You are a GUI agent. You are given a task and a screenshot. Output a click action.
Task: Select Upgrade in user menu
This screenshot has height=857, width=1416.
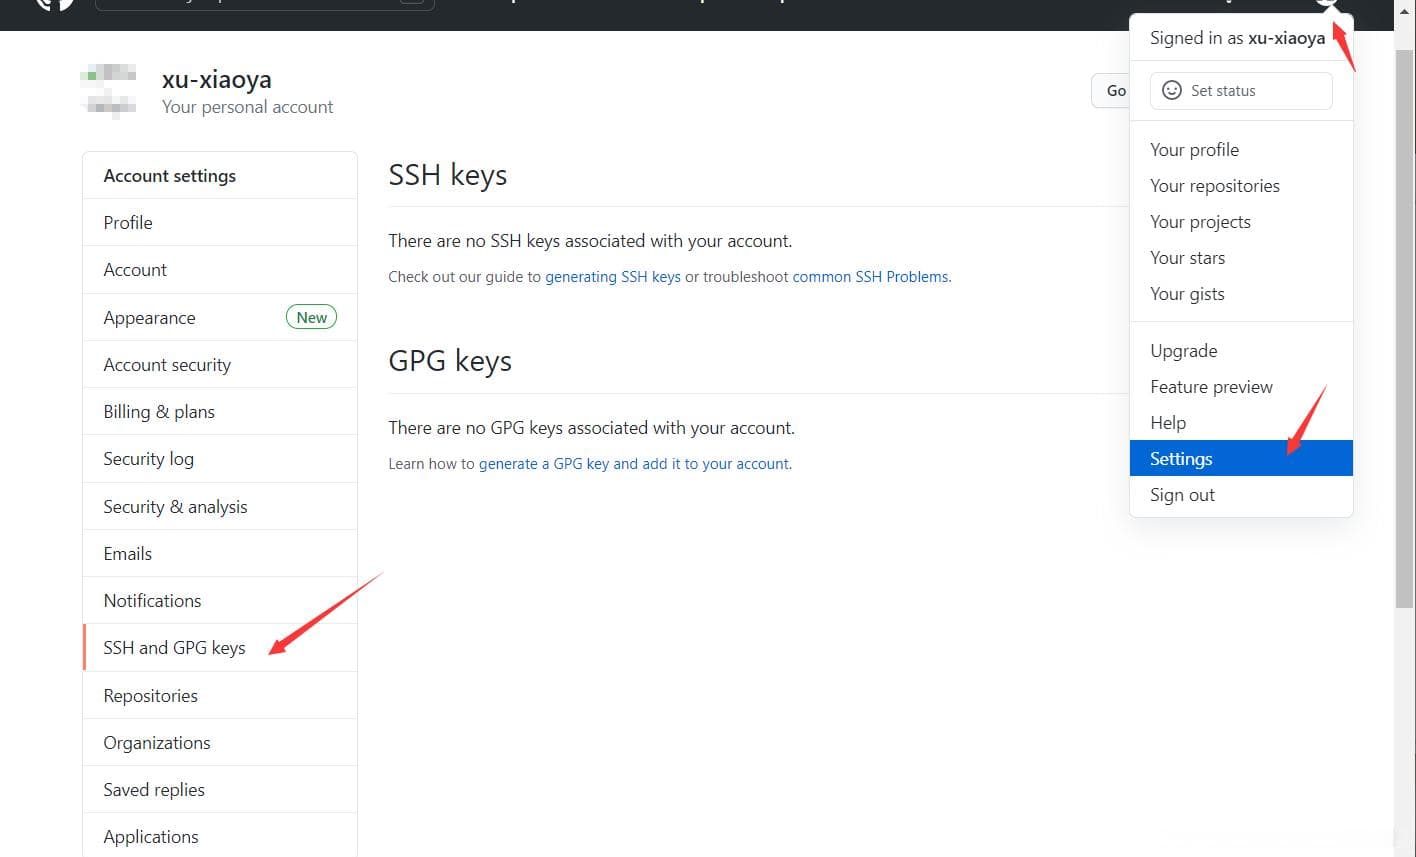1241,351
